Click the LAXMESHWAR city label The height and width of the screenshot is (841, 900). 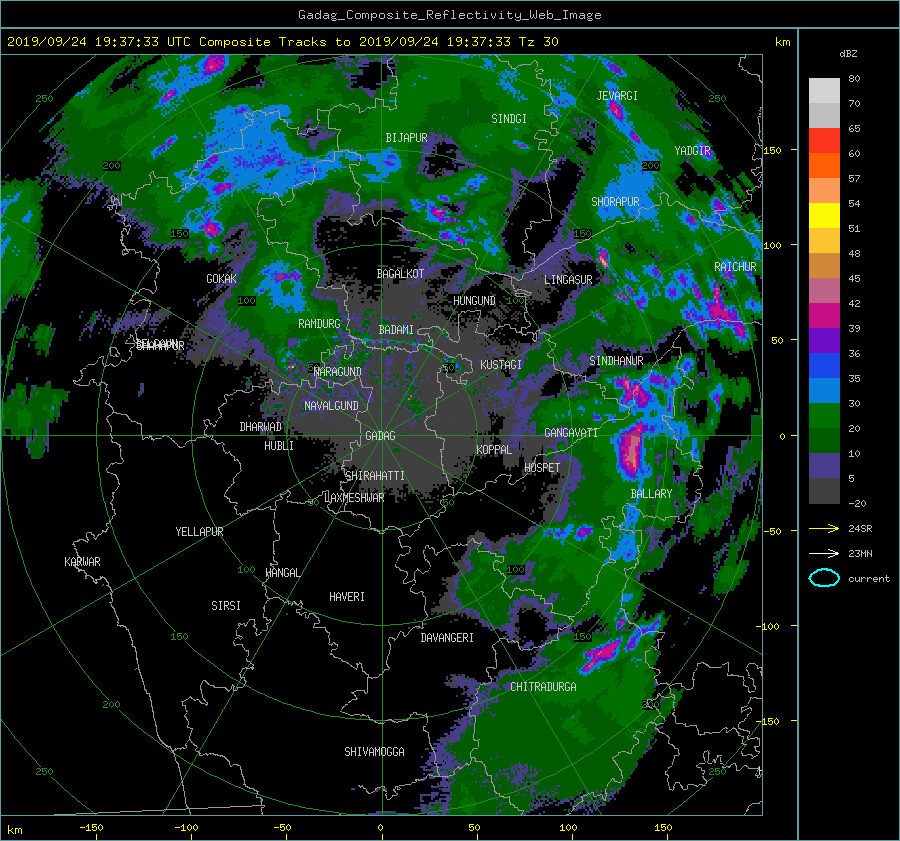(x=354, y=498)
